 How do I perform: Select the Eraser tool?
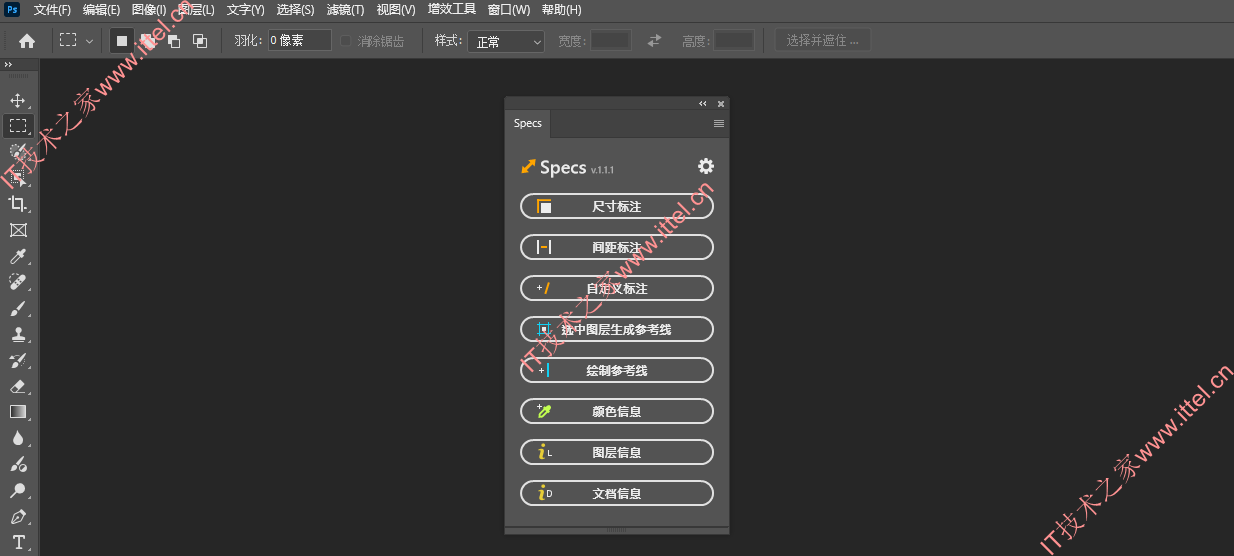18,386
